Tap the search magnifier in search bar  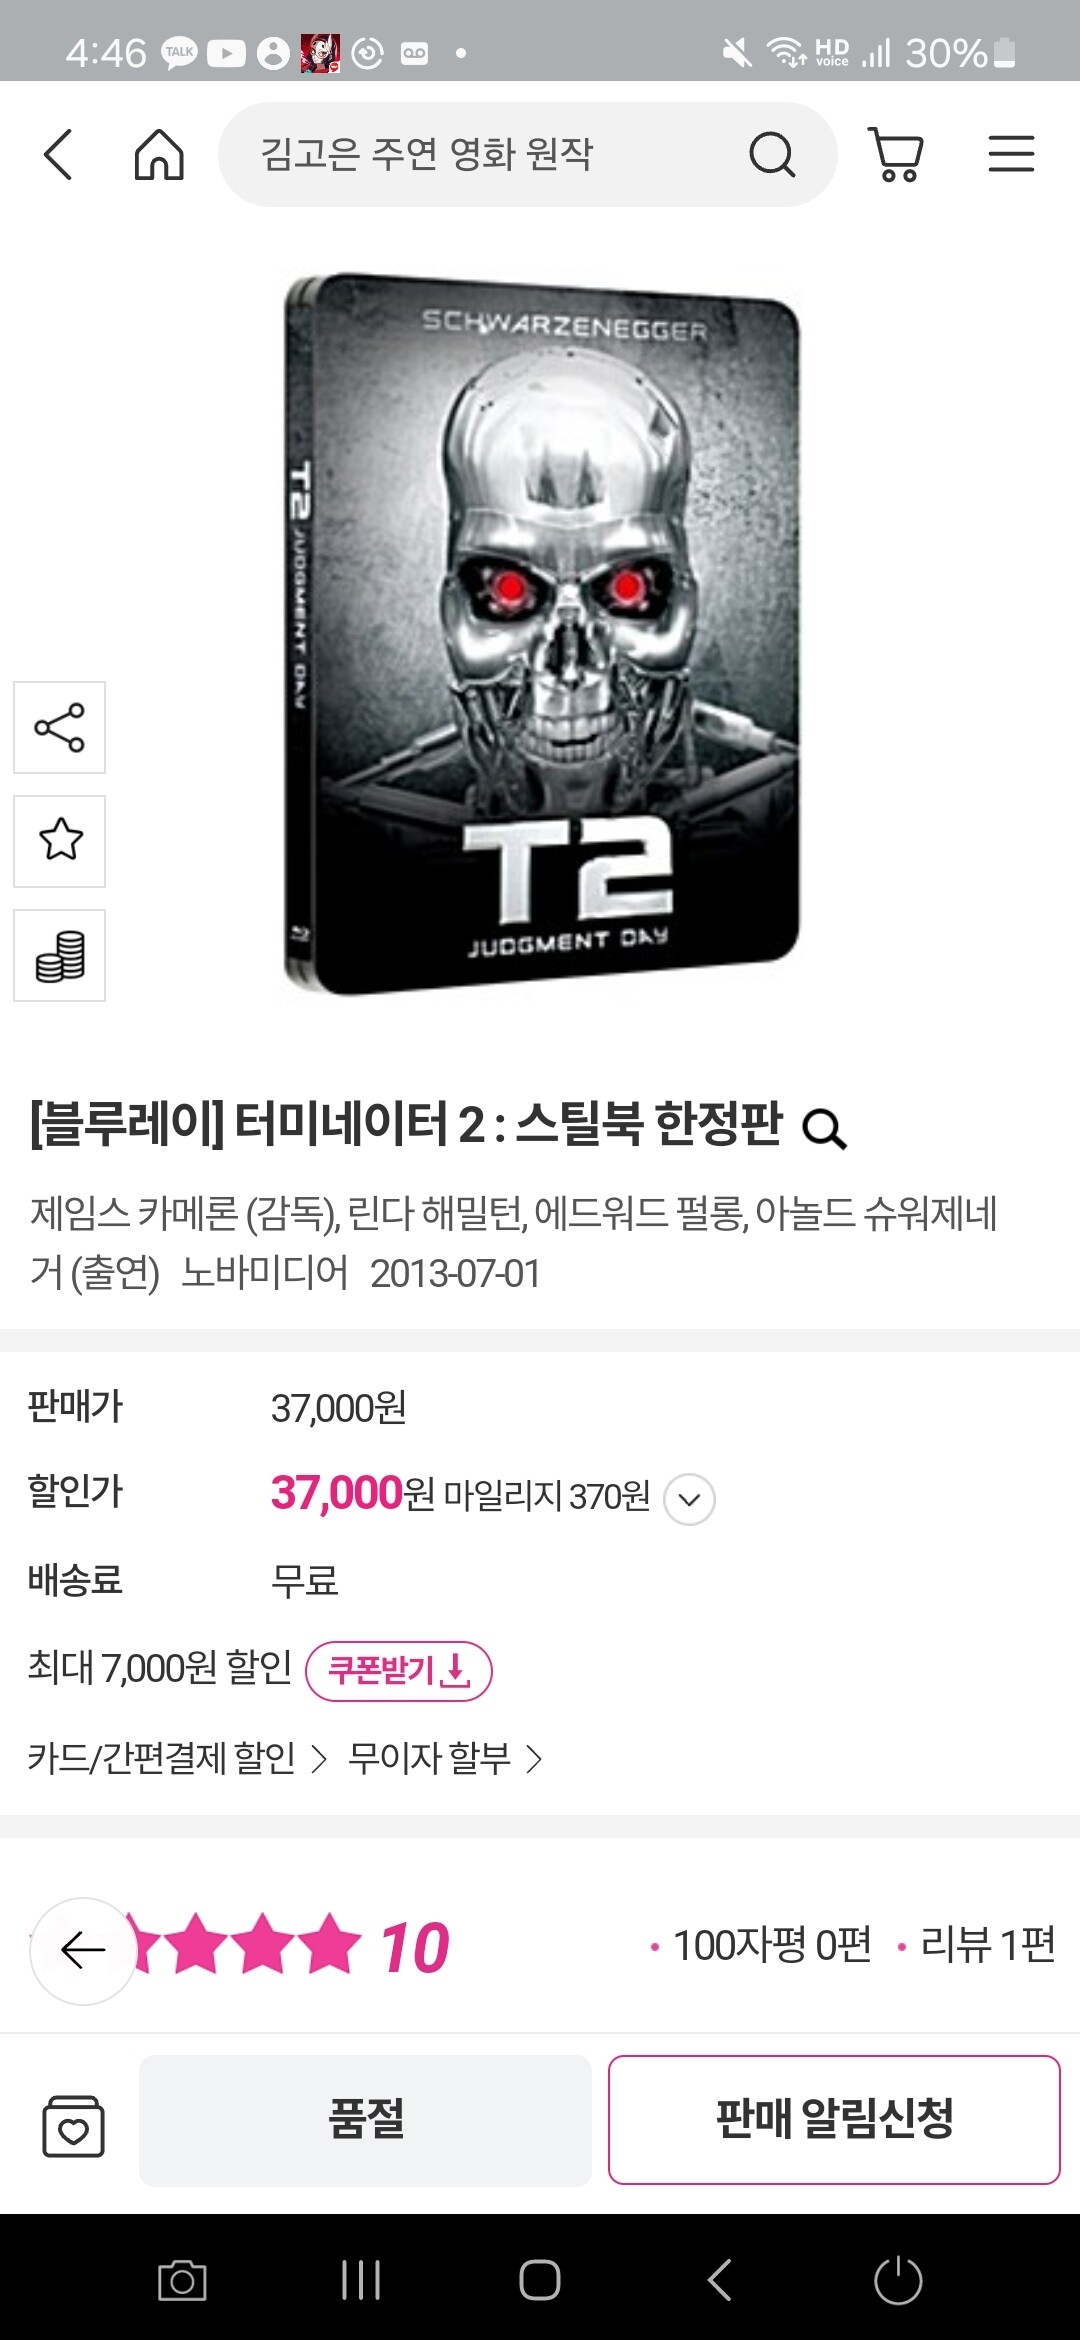point(772,155)
